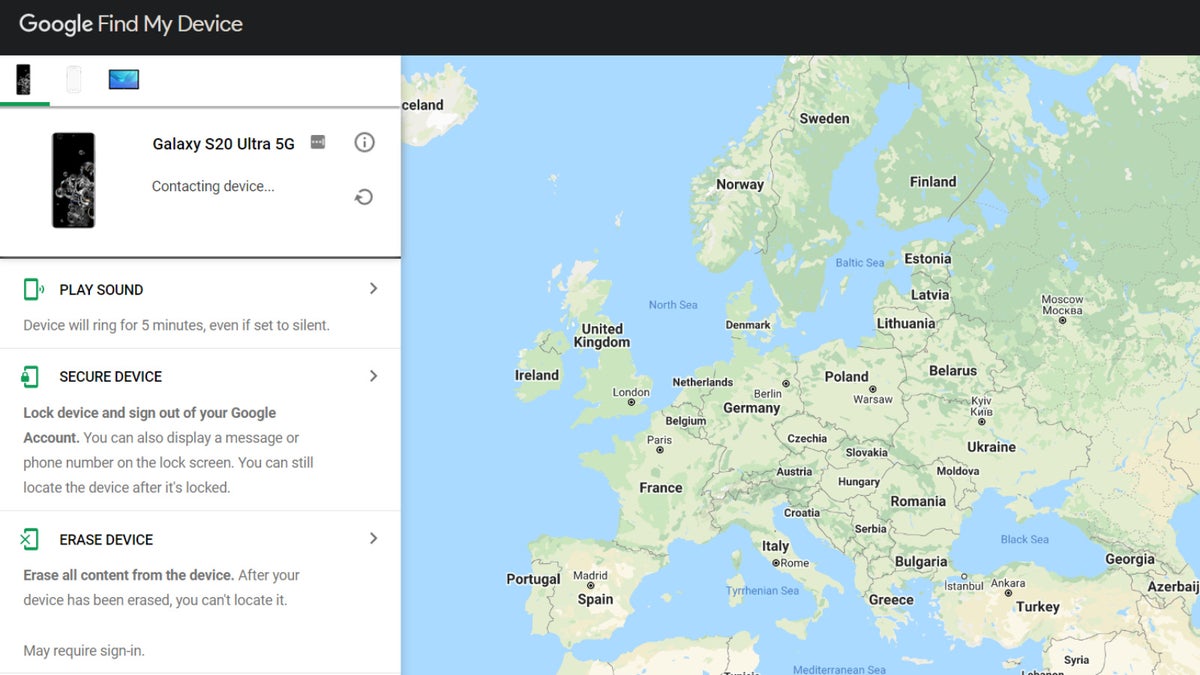Expand the Erase Device chevron

(x=373, y=538)
